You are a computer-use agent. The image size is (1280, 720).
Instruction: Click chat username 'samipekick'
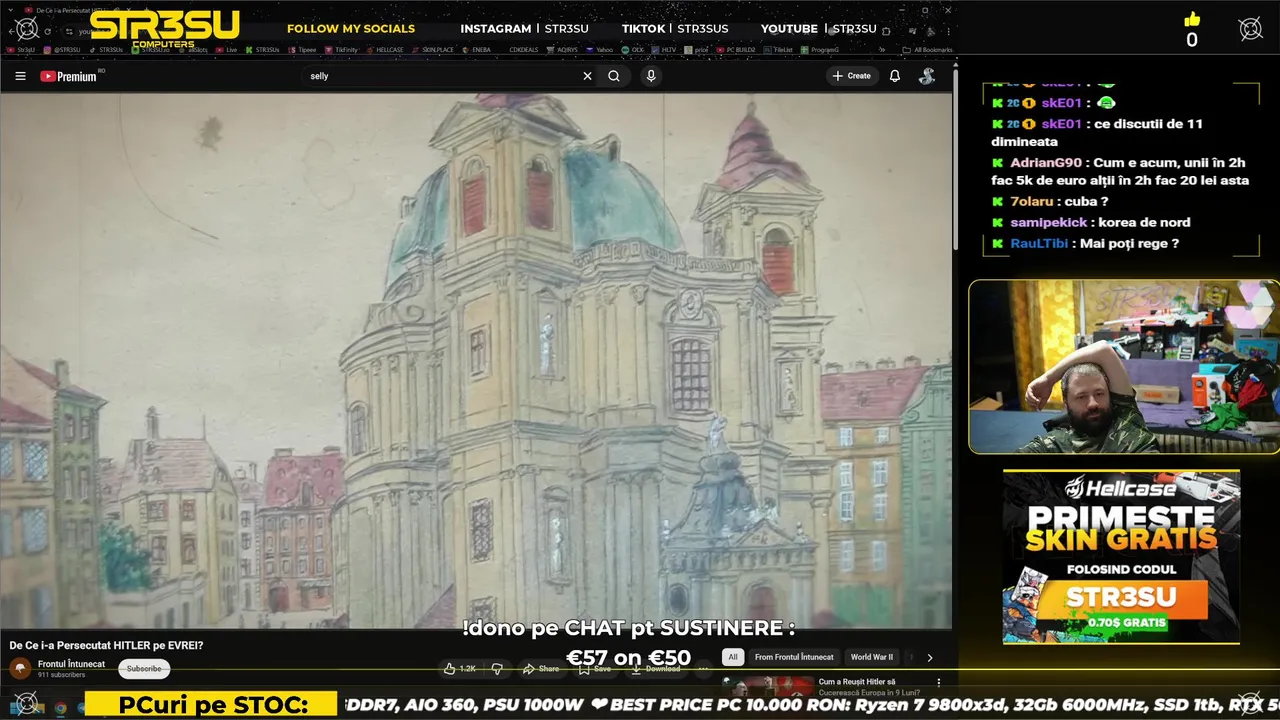(x=1050, y=222)
